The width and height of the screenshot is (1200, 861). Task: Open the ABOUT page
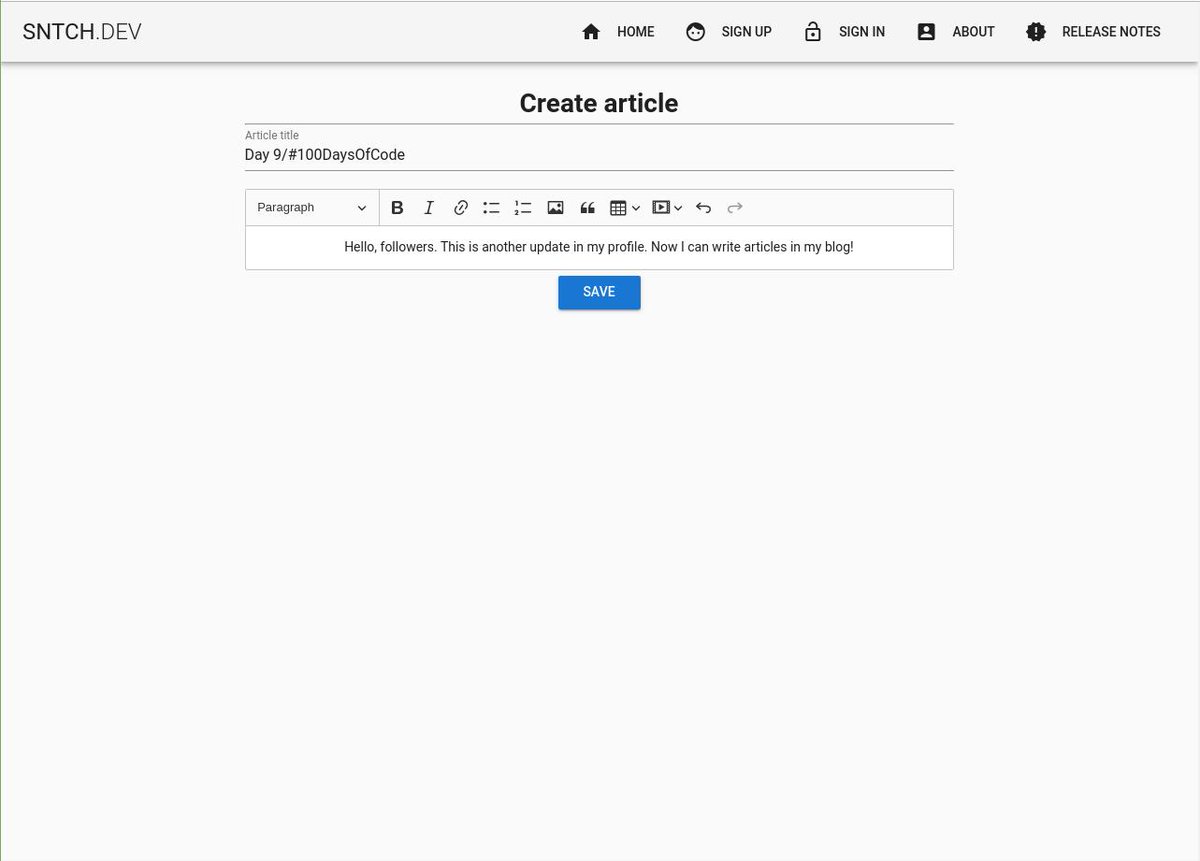973,32
